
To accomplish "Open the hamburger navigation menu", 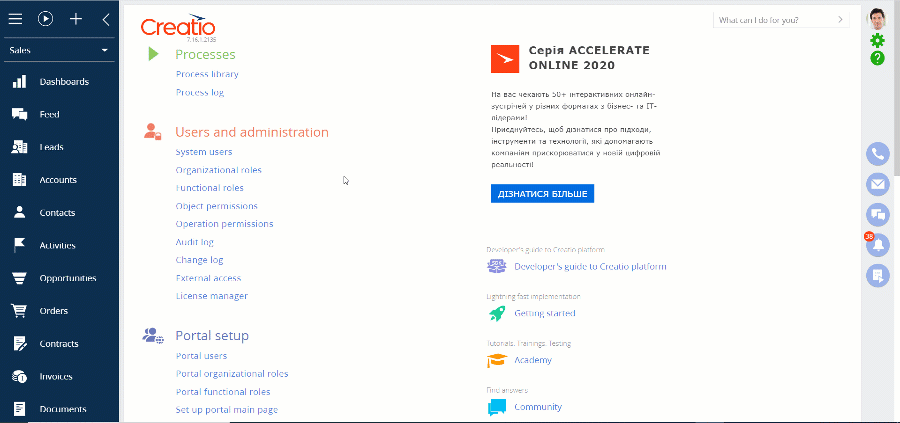I will point(15,19).
